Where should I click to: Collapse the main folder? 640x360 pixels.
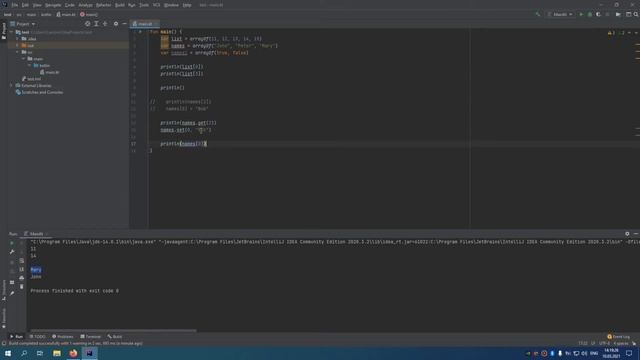[x=24, y=59]
